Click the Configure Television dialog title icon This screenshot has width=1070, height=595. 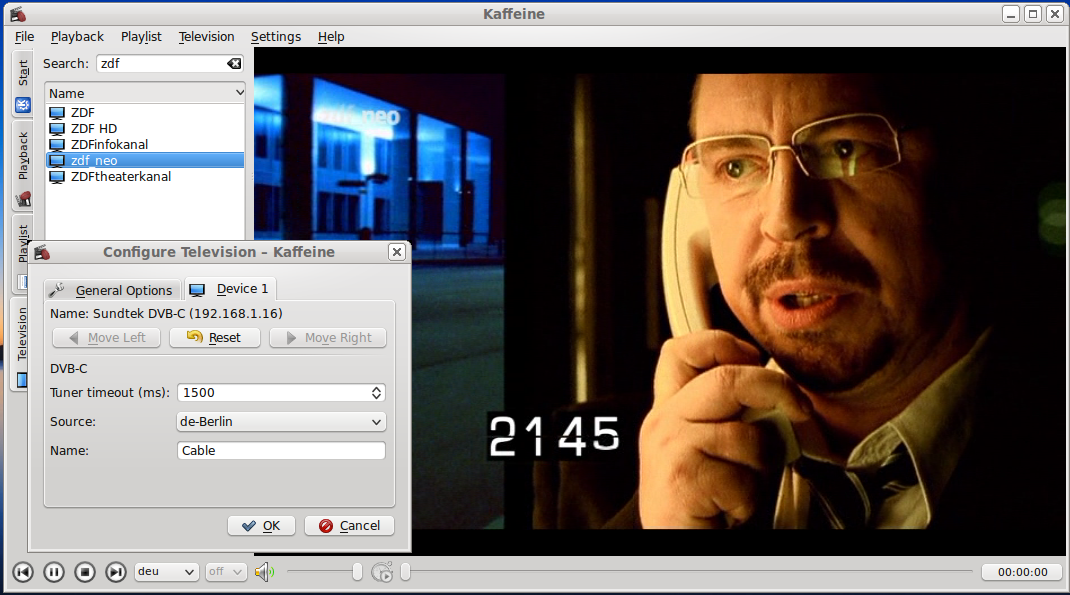point(42,252)
